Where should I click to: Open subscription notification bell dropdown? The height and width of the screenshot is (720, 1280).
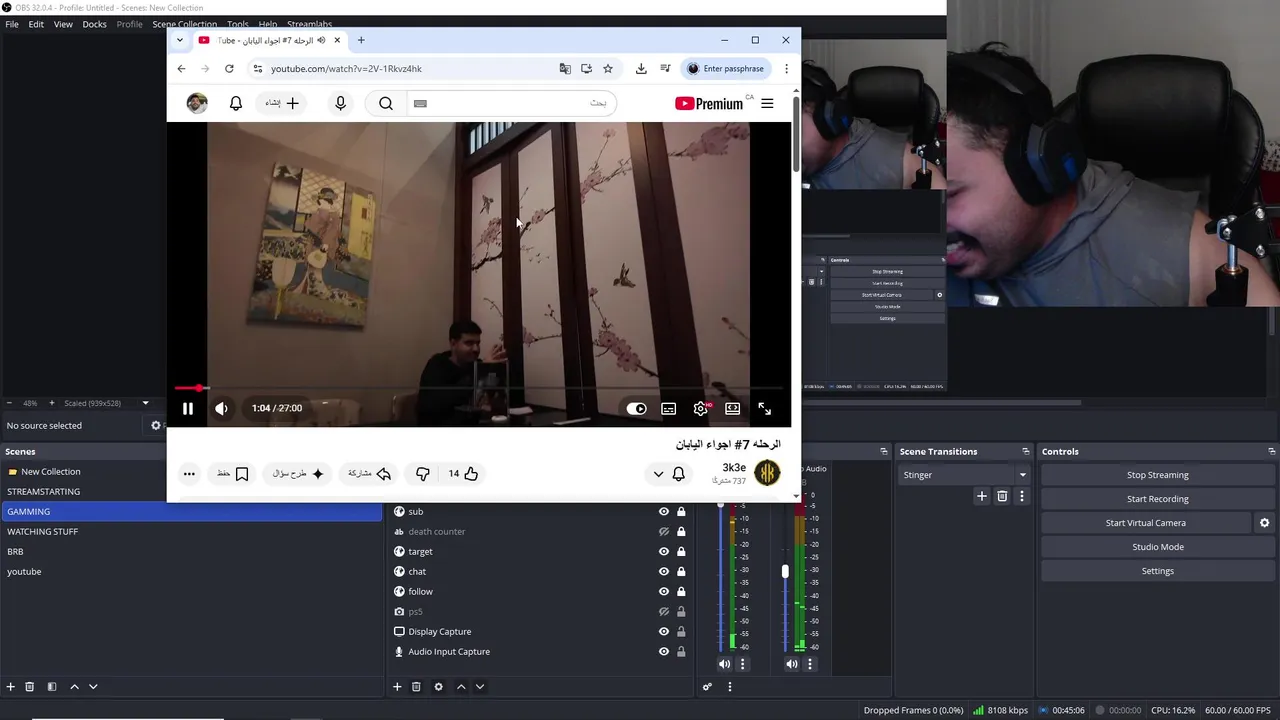tap(669, 474)
